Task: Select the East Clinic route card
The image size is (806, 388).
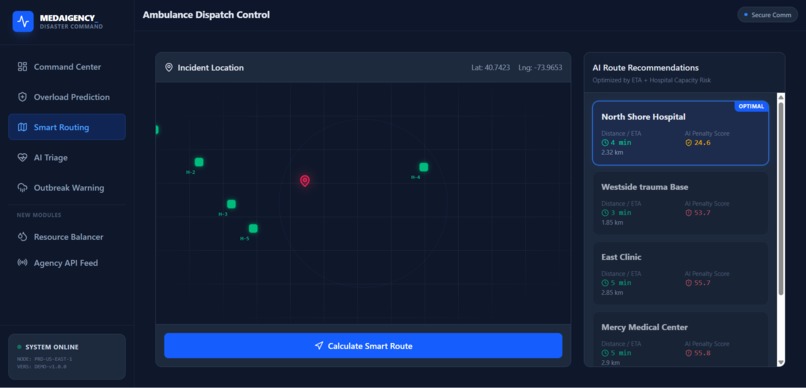Action: [x=681, y=273]
